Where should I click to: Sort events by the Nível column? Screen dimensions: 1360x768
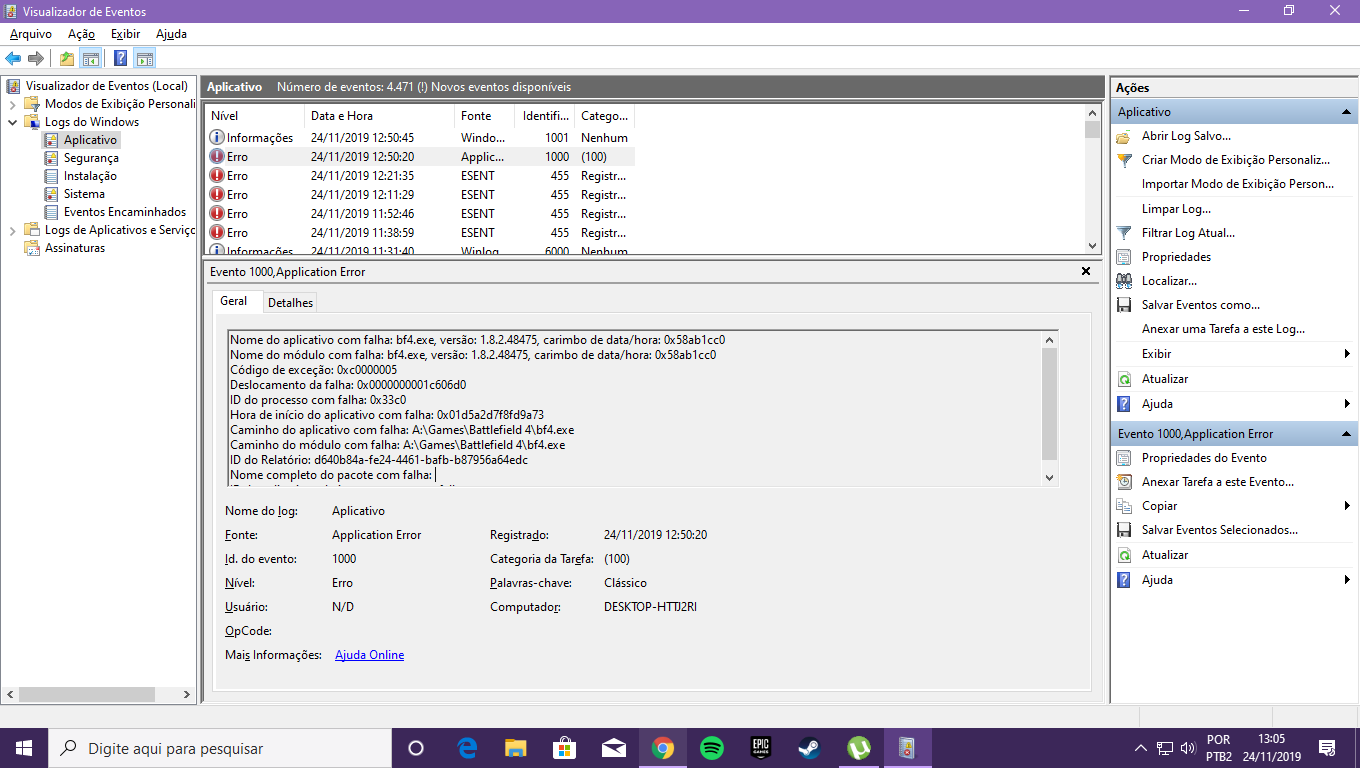point(254,116)
